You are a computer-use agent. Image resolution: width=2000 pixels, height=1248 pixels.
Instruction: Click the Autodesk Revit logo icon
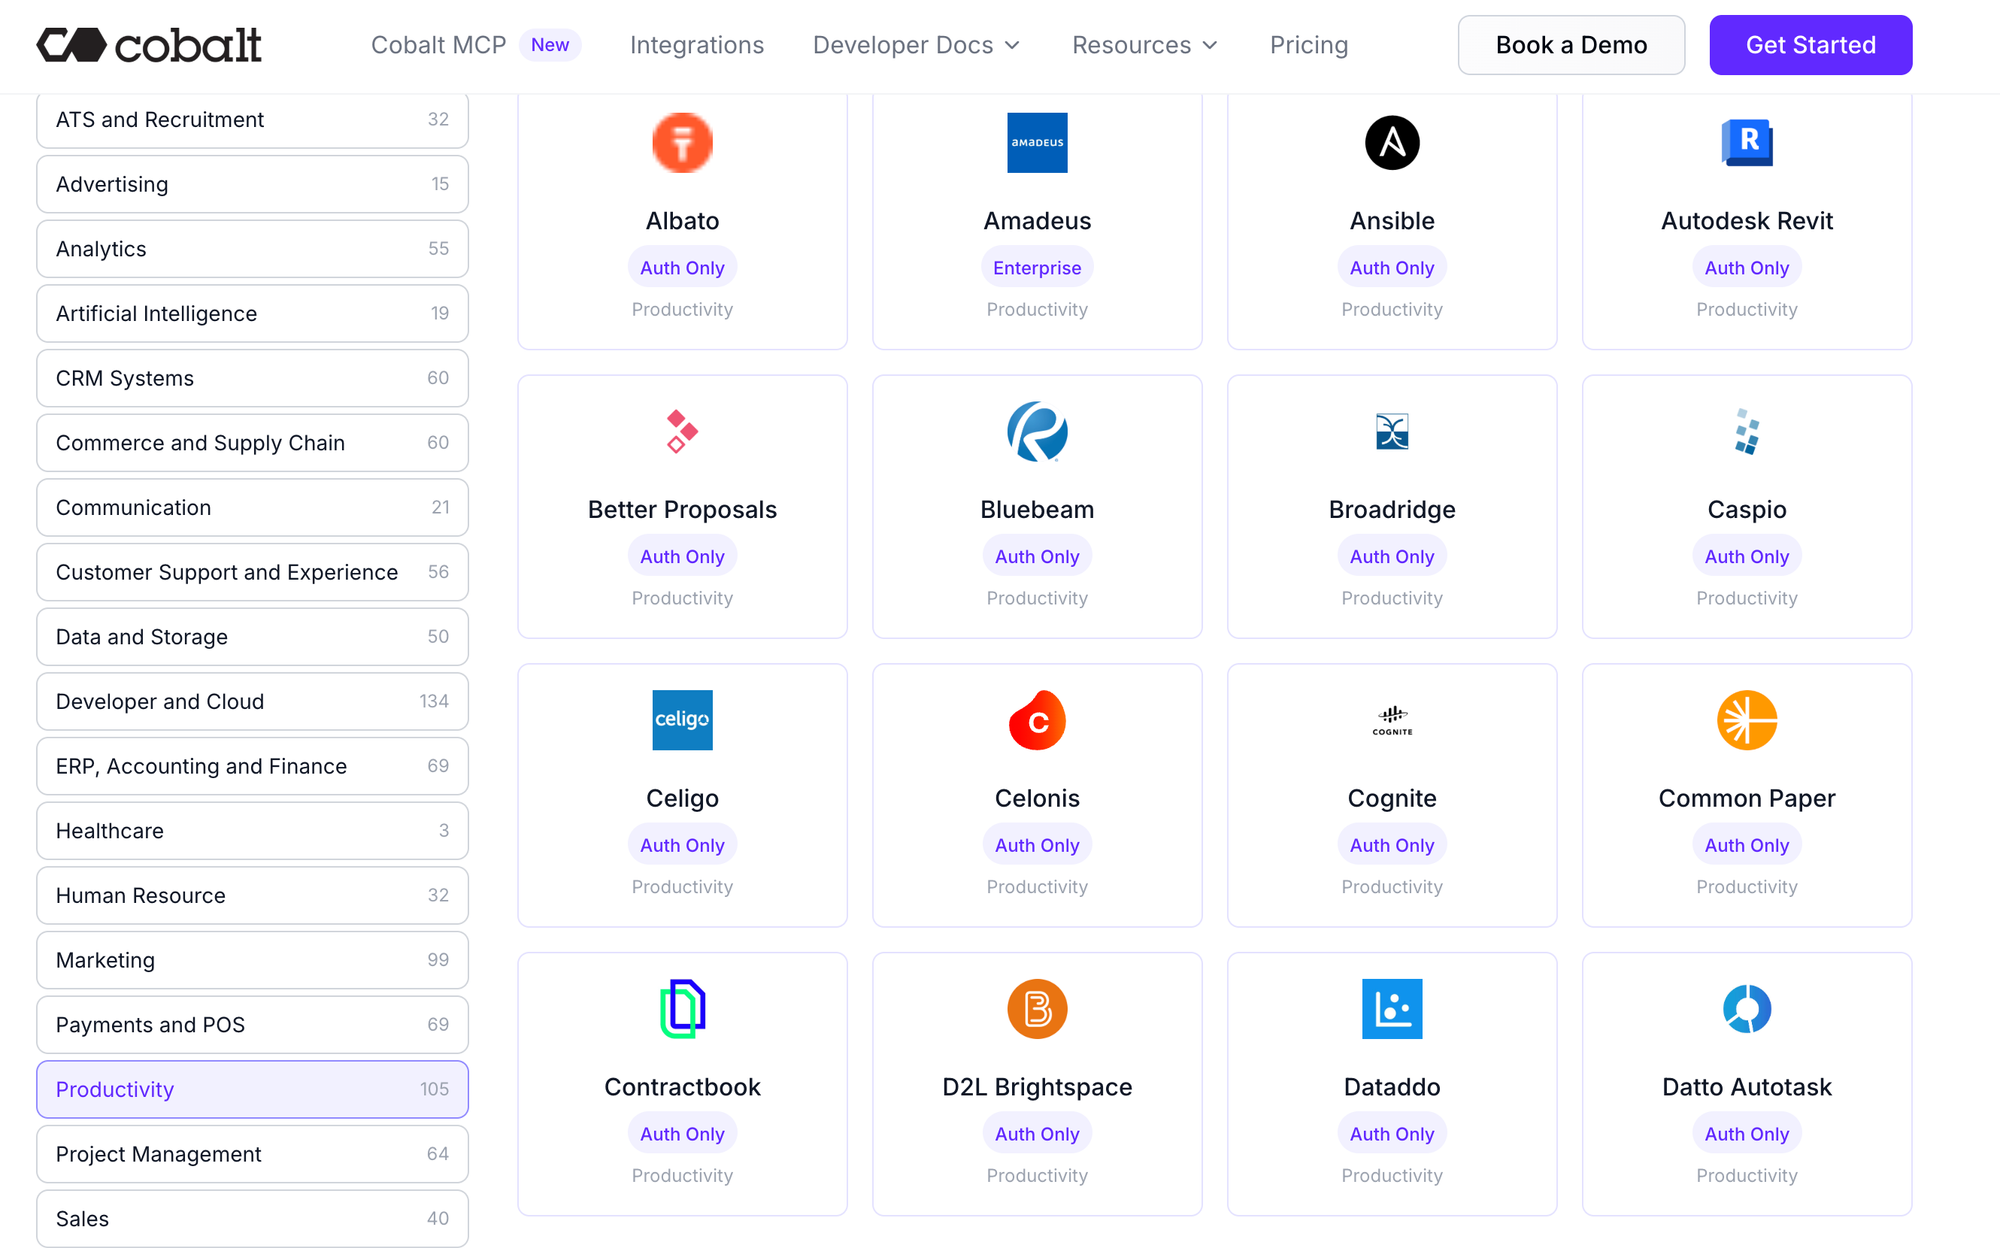click(1747, 143)
